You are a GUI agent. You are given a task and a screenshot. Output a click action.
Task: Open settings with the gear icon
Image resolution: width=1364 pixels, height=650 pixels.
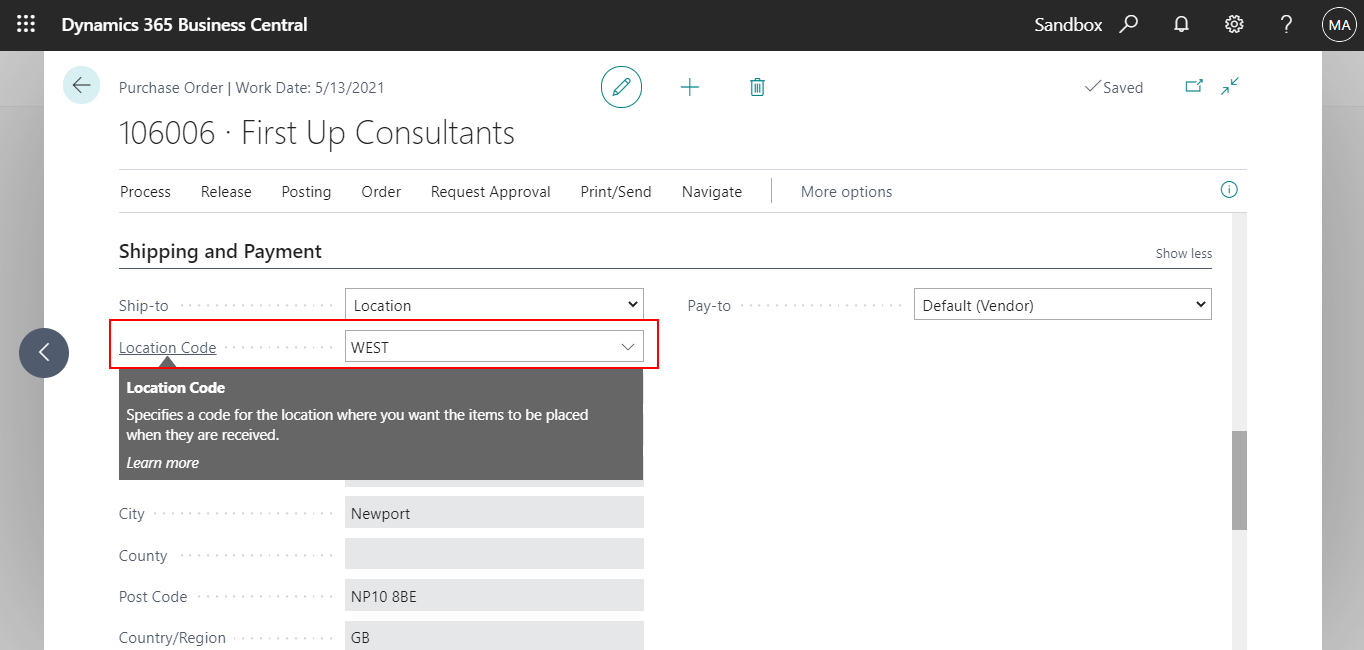(1233, 24)
